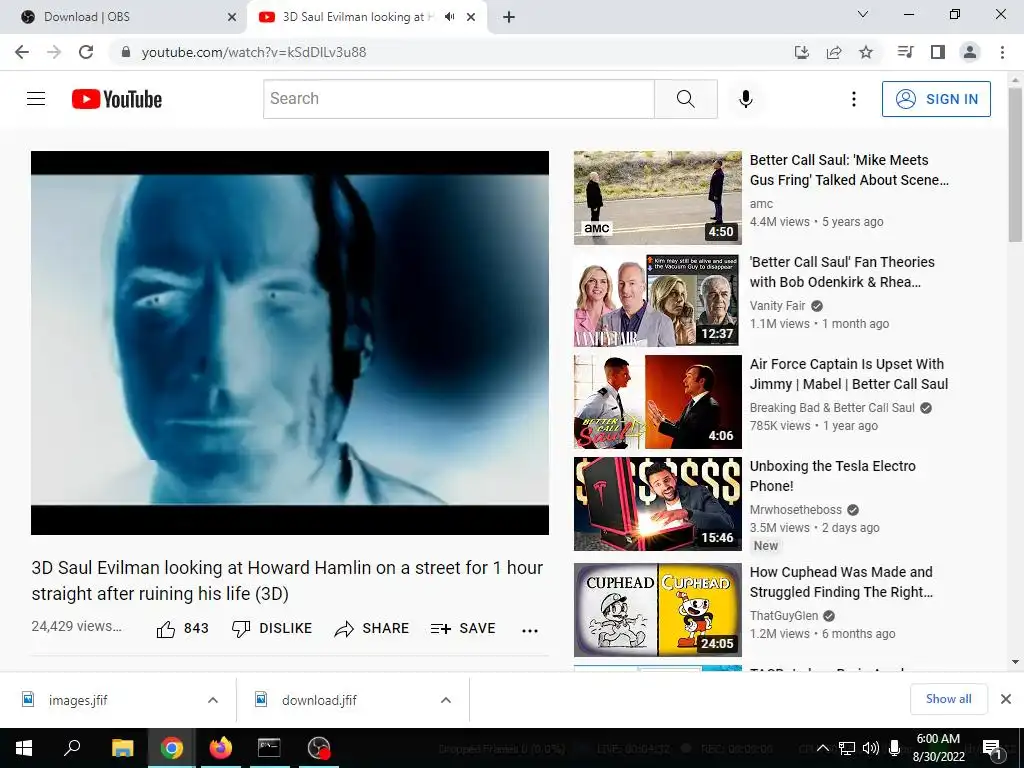Click Show all downloads
Image resolution: width=1024 pixels, height=768 pixels.
pos(948,699)
